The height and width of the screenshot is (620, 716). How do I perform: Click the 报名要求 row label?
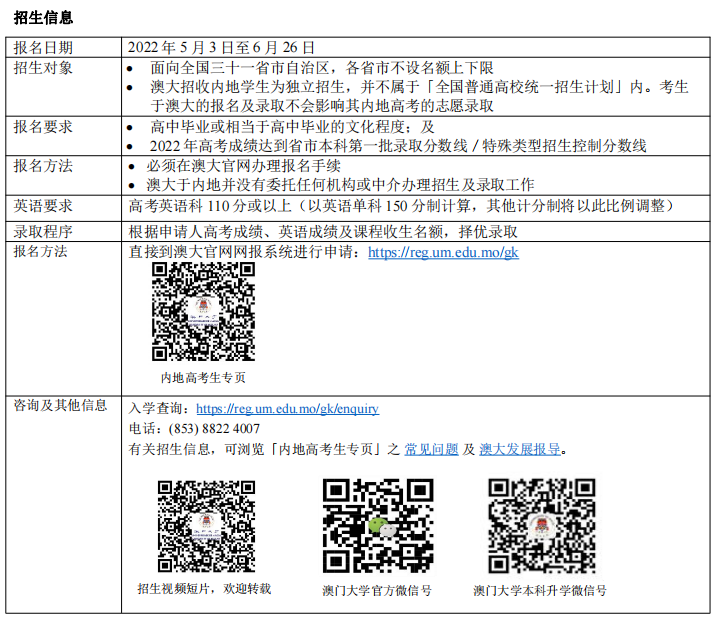click(43, 127)
